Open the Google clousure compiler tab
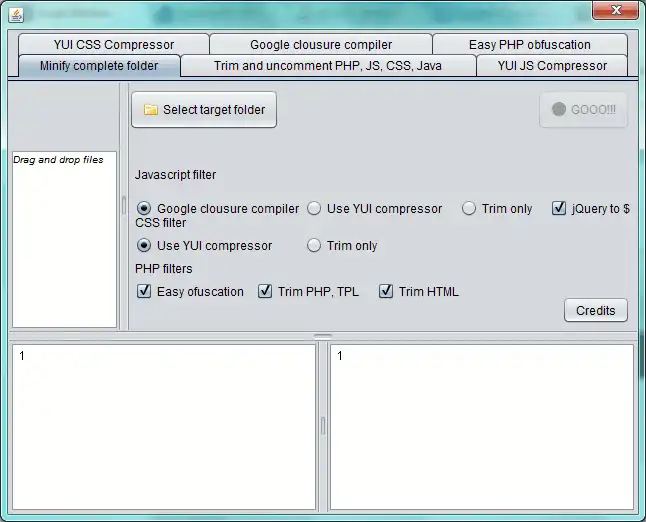This screenshot has height=522, width=646. 321,44
